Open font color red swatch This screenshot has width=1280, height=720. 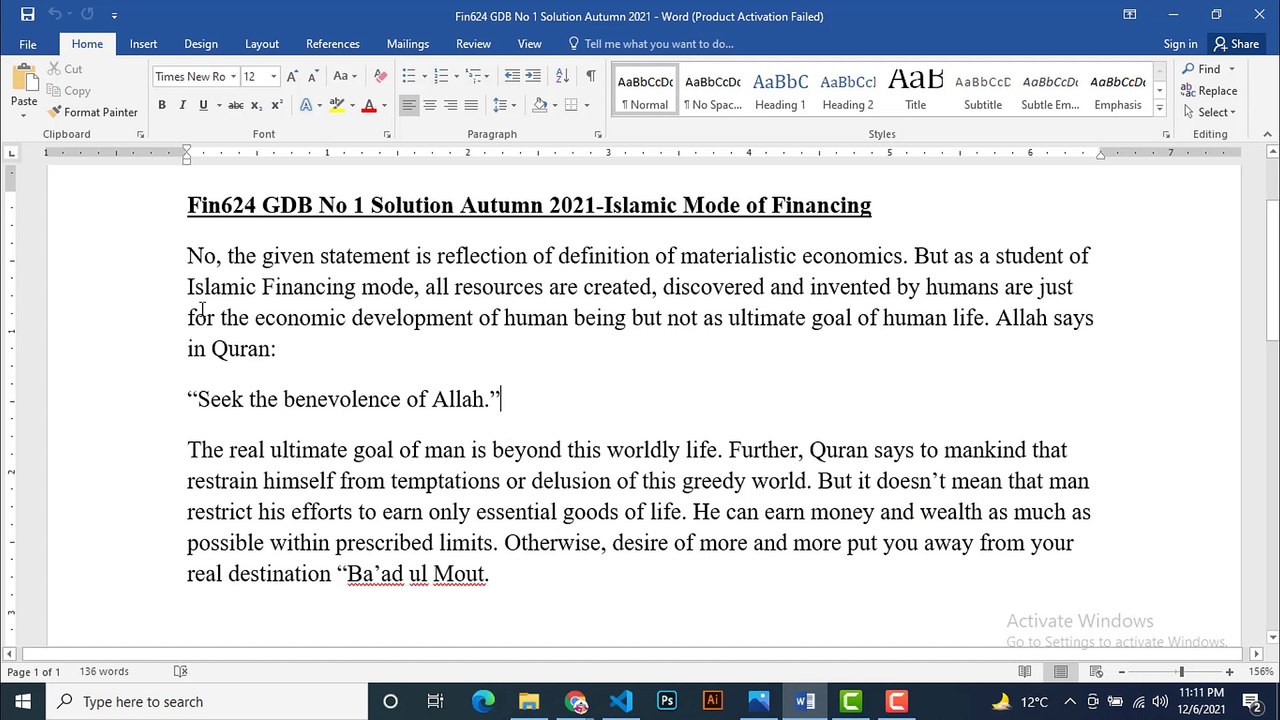pyautogui.click(x=369, y=105)
